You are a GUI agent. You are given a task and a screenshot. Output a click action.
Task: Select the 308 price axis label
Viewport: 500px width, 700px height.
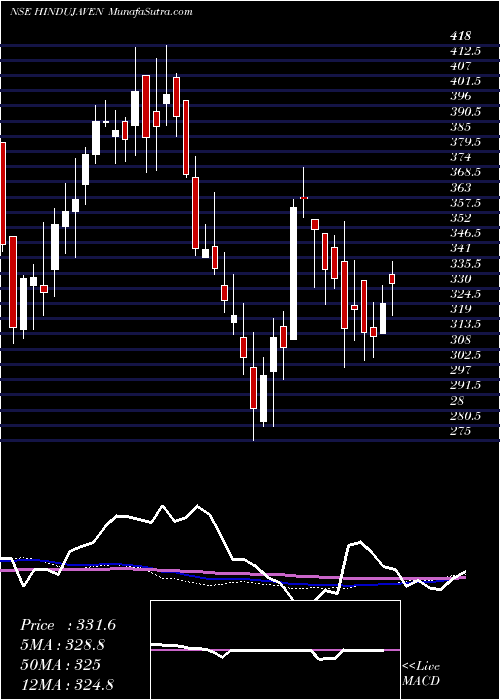point(461,340)
